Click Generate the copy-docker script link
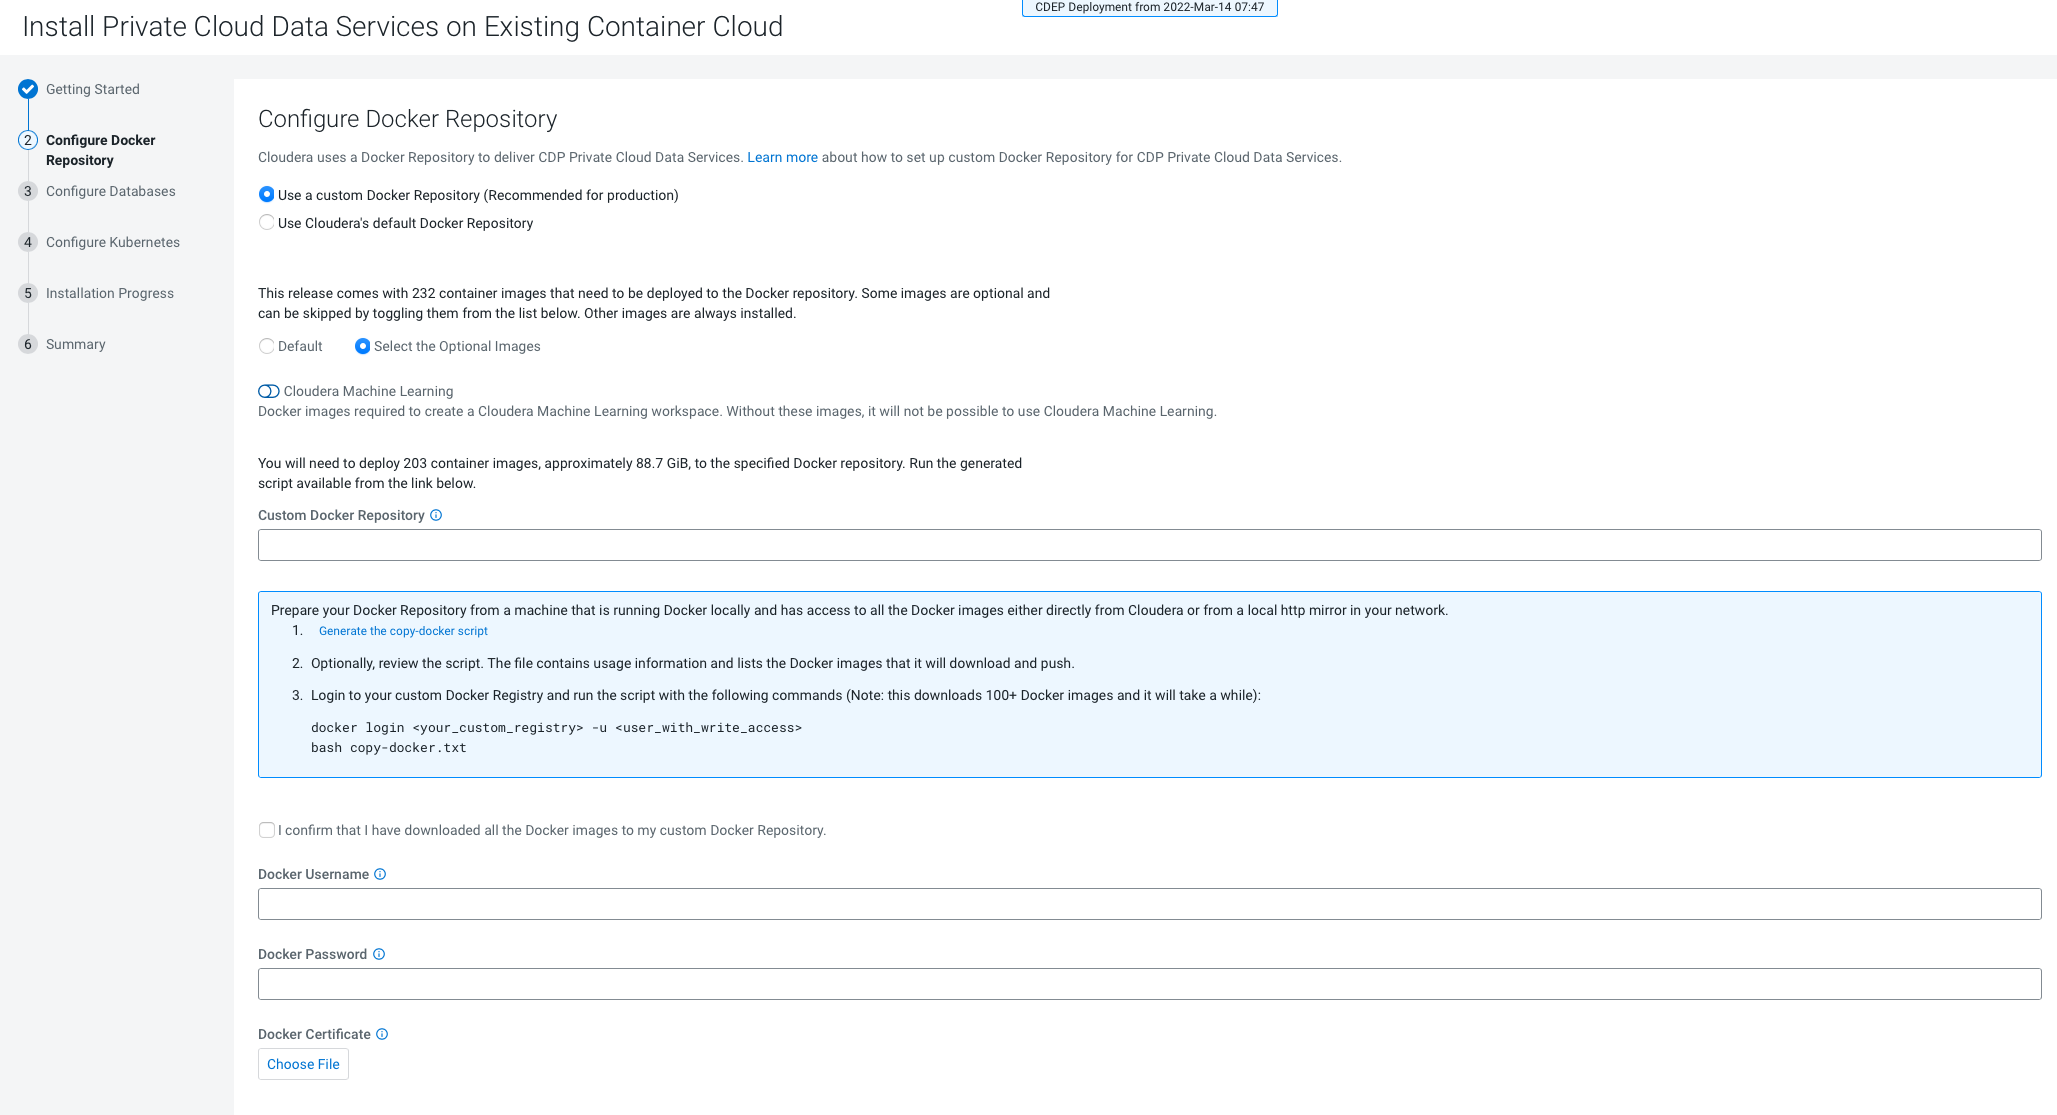This screenshot has height=1115, width=2057. (x=403, y=631)
